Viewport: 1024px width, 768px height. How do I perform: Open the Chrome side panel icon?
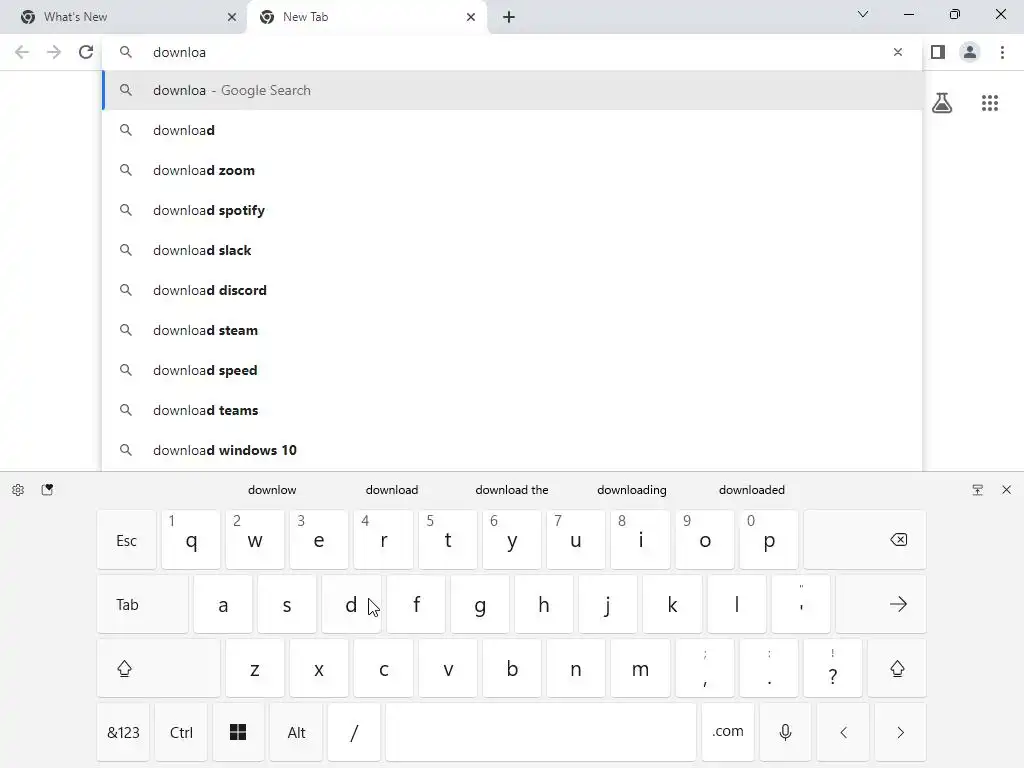point(938,52)
